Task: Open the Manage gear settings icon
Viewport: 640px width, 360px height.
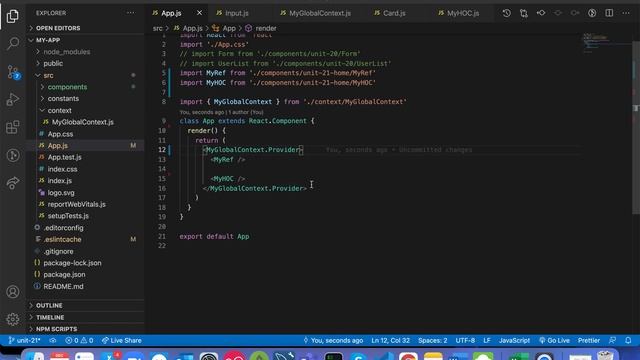Action: [13, 319]
